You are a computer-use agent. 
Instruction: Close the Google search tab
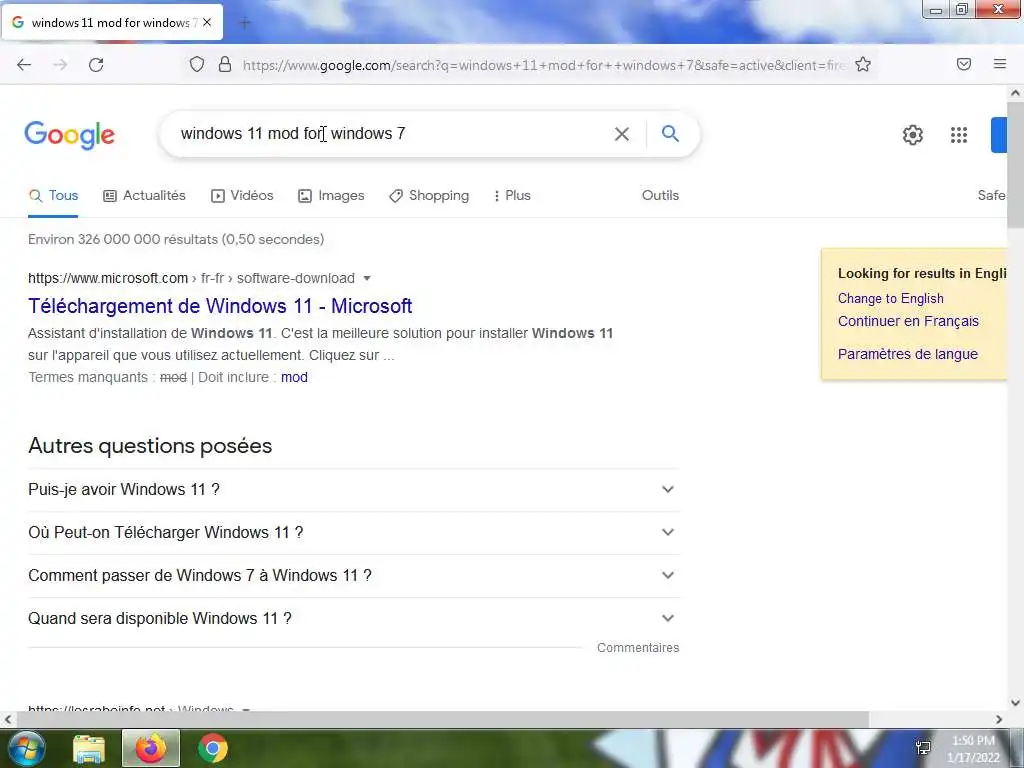tap(207, 22)
